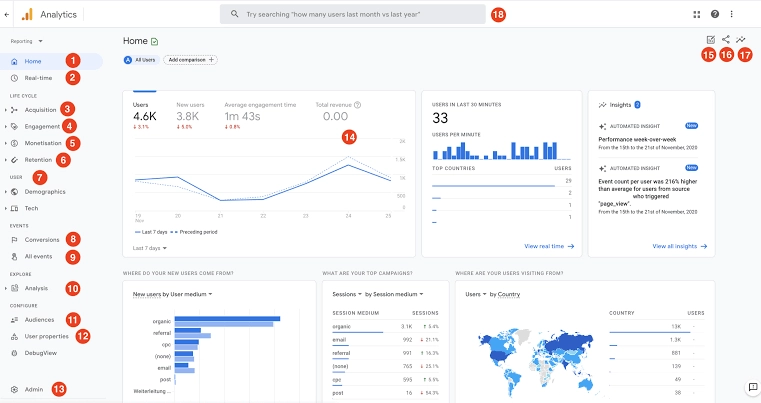
Task: Click the users per minute bar chart
Action: pos(501,151)
